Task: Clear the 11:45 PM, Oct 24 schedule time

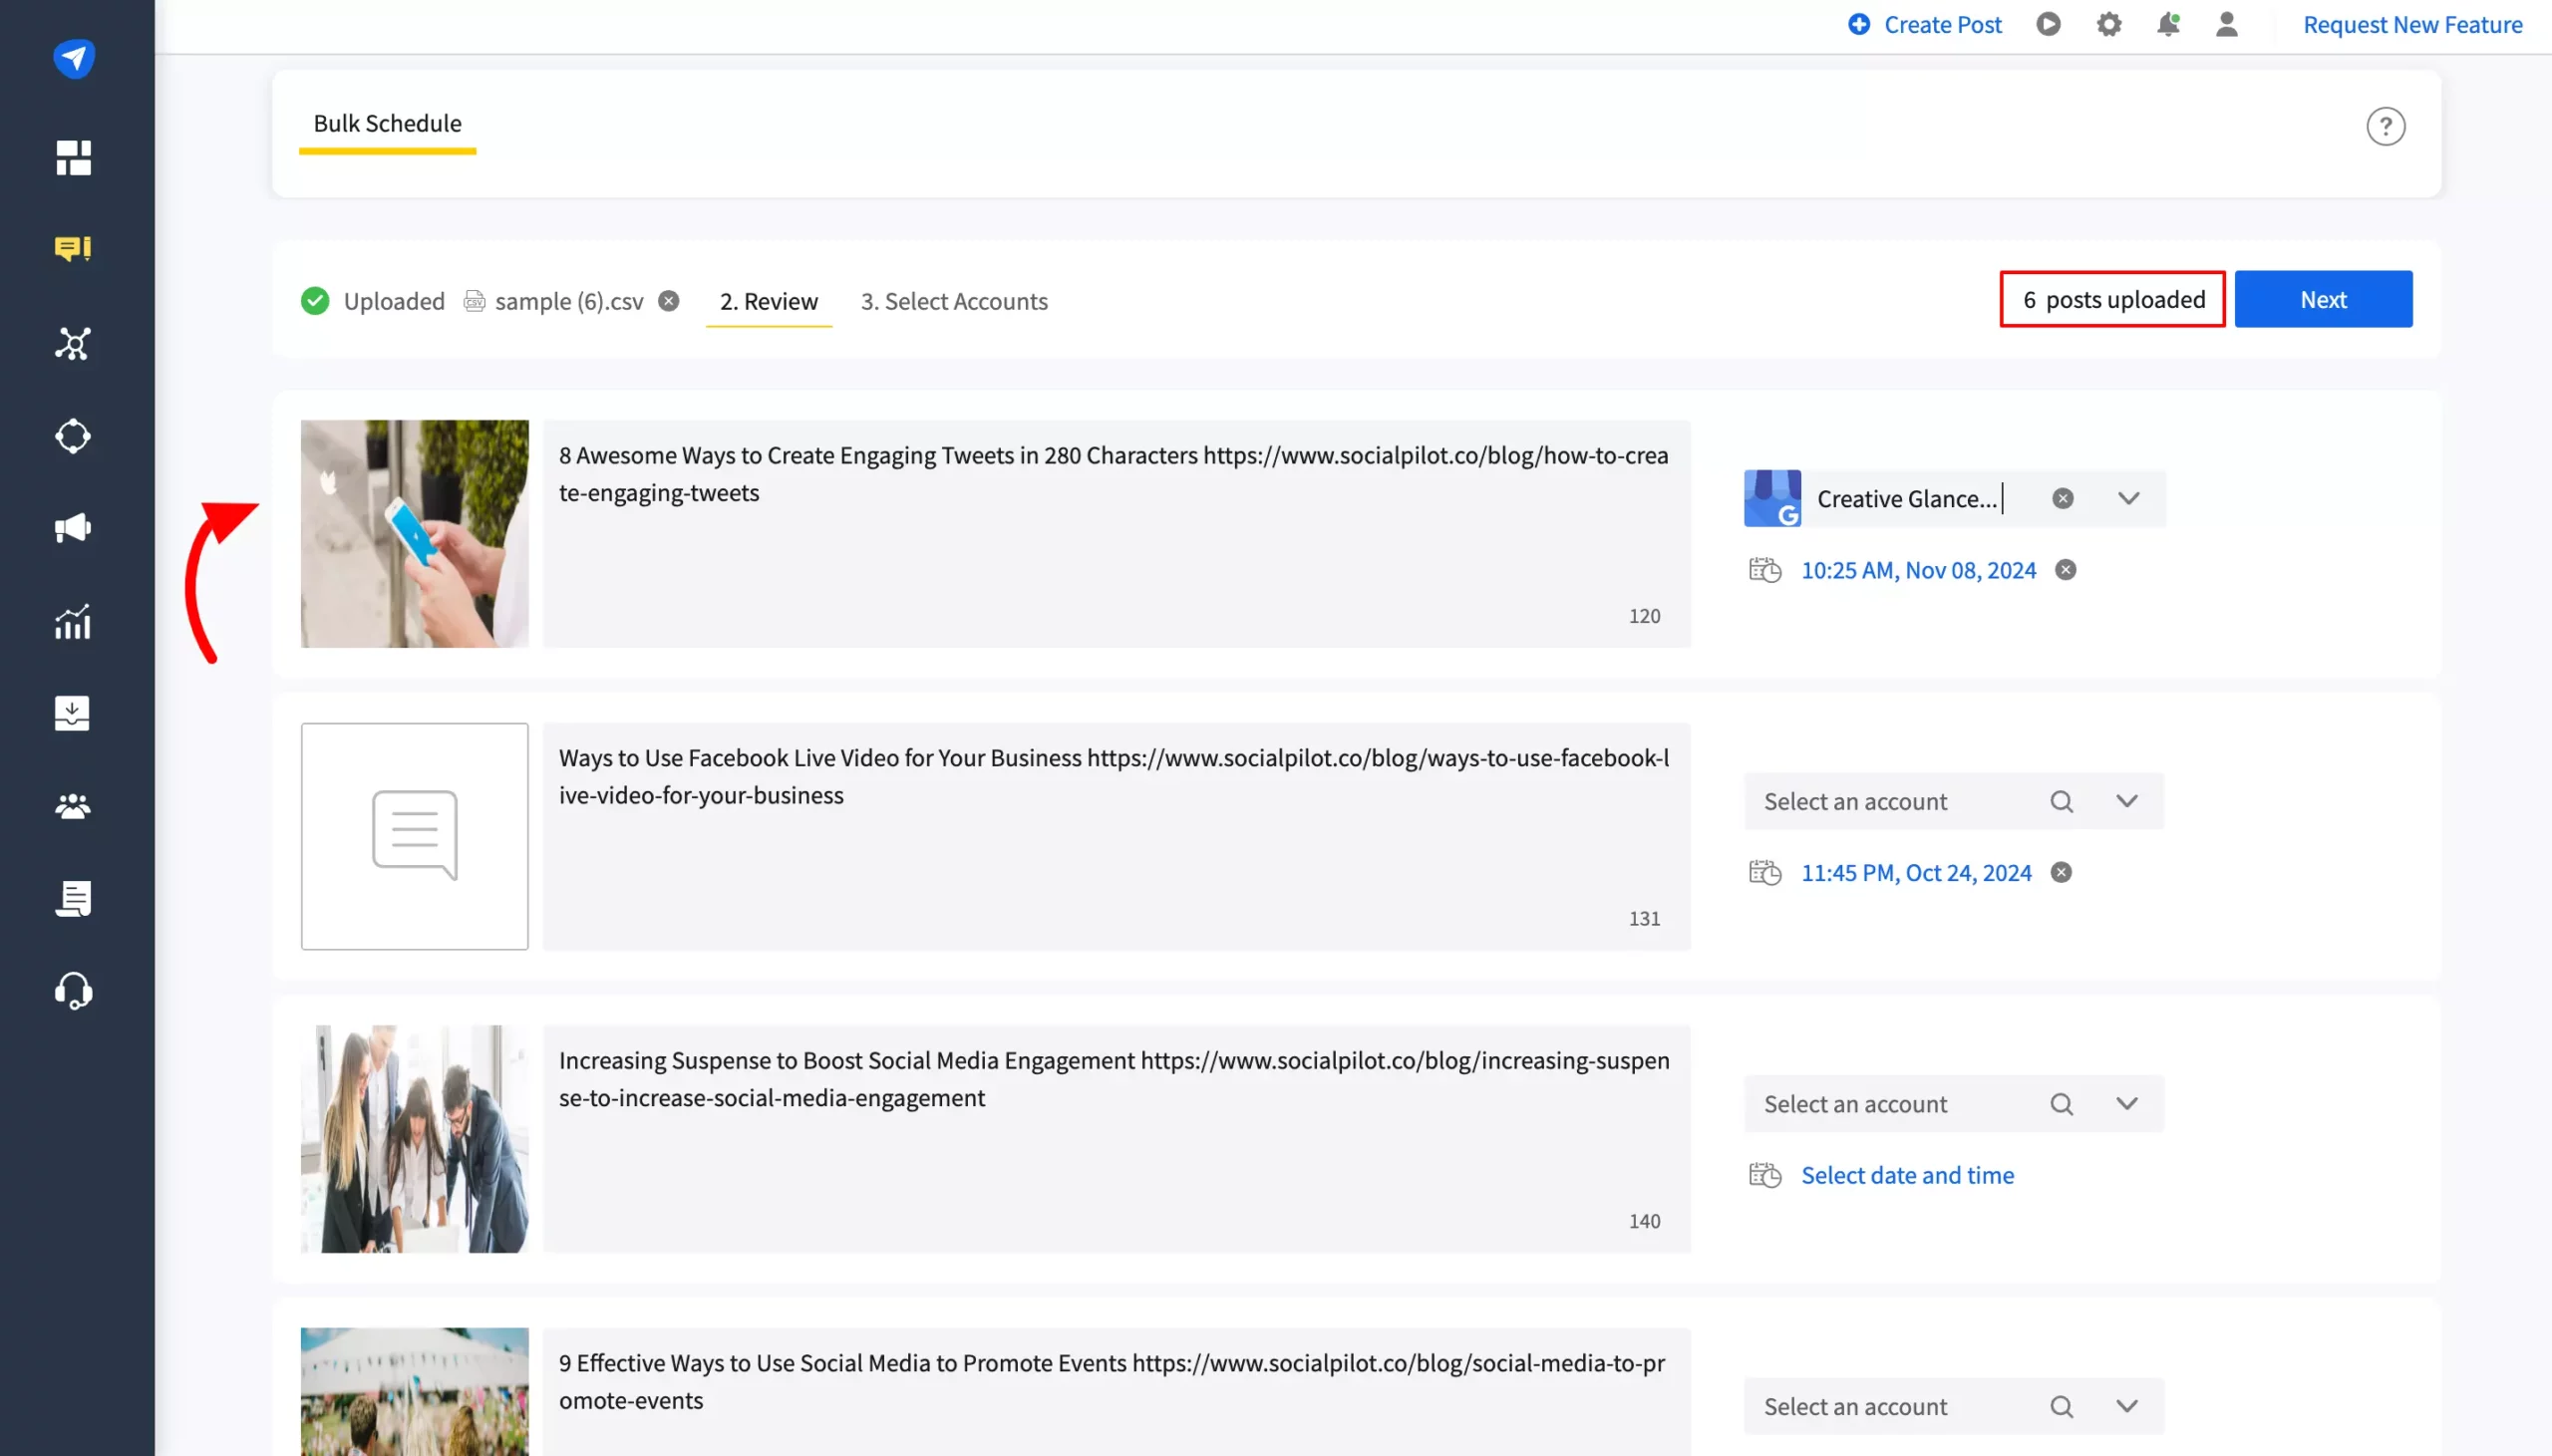Action: point(2061,872)
